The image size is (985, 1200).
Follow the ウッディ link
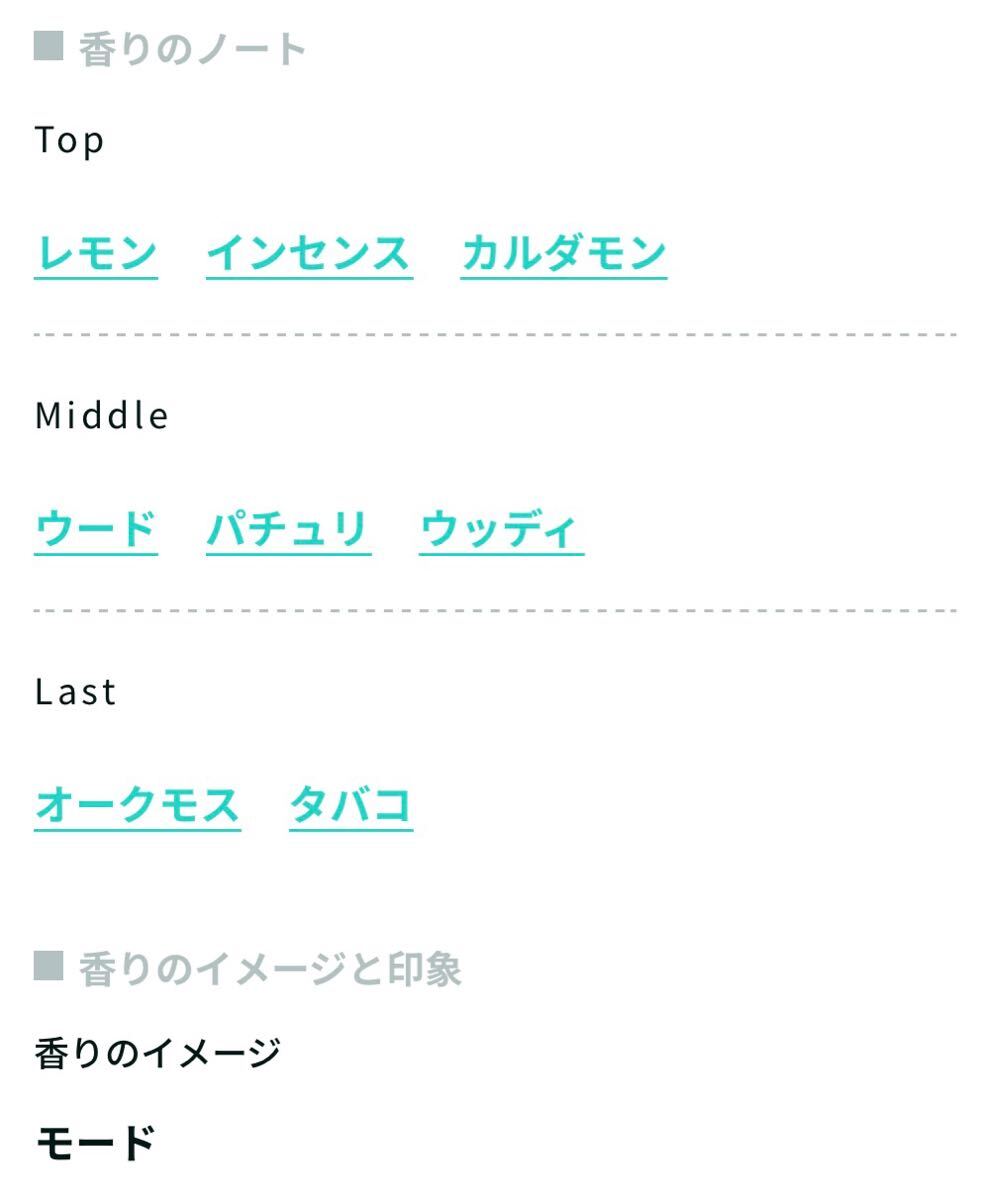(501, 529)
